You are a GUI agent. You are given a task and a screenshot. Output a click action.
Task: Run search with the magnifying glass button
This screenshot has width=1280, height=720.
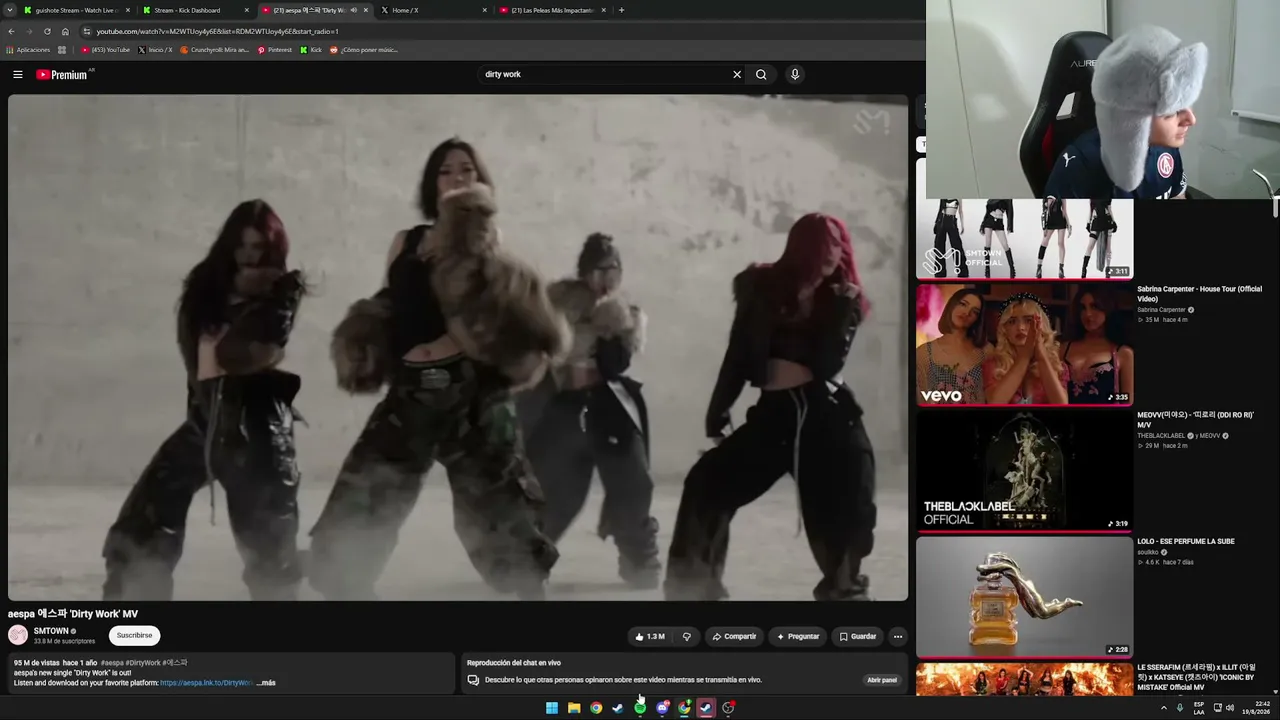click(x=761, y=74)
